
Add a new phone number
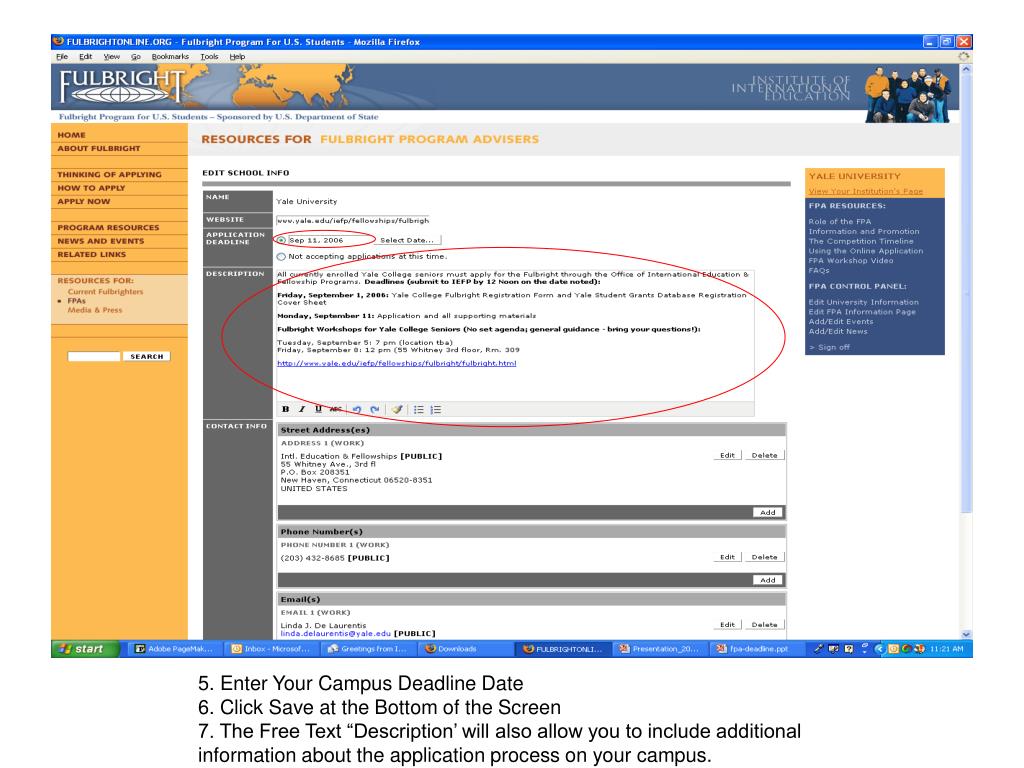coord(768,580)
